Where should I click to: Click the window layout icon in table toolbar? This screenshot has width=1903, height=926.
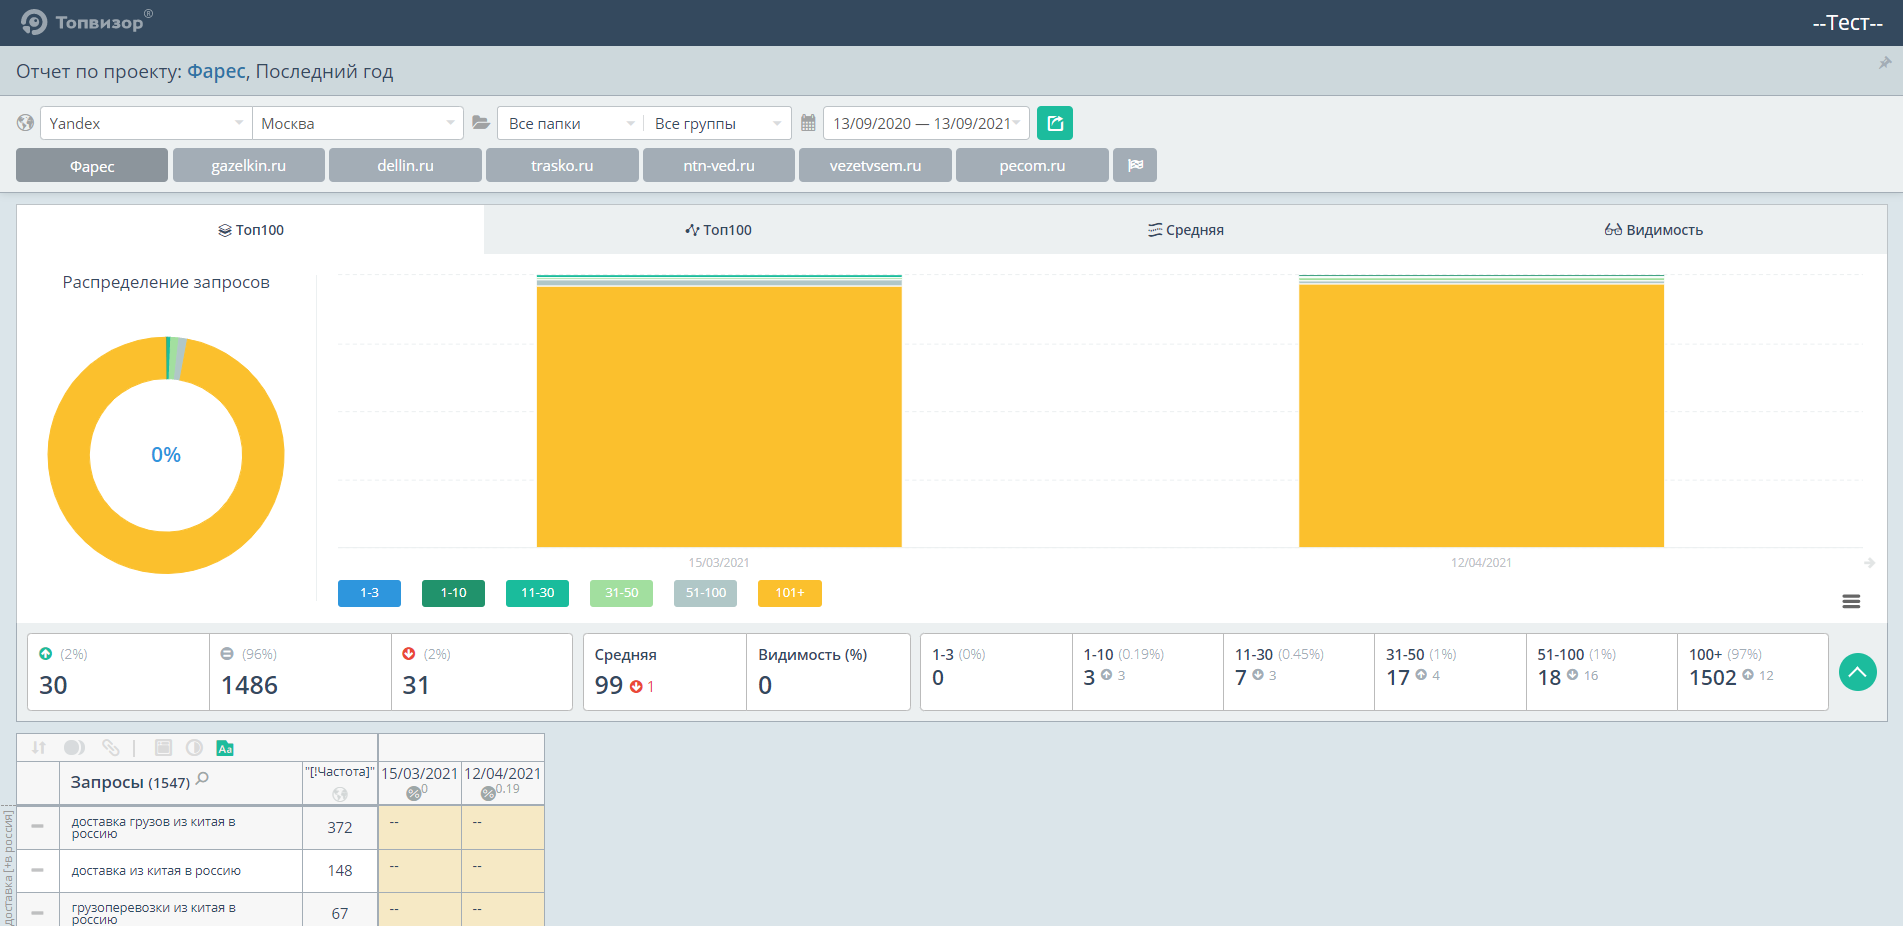point(164,748)
